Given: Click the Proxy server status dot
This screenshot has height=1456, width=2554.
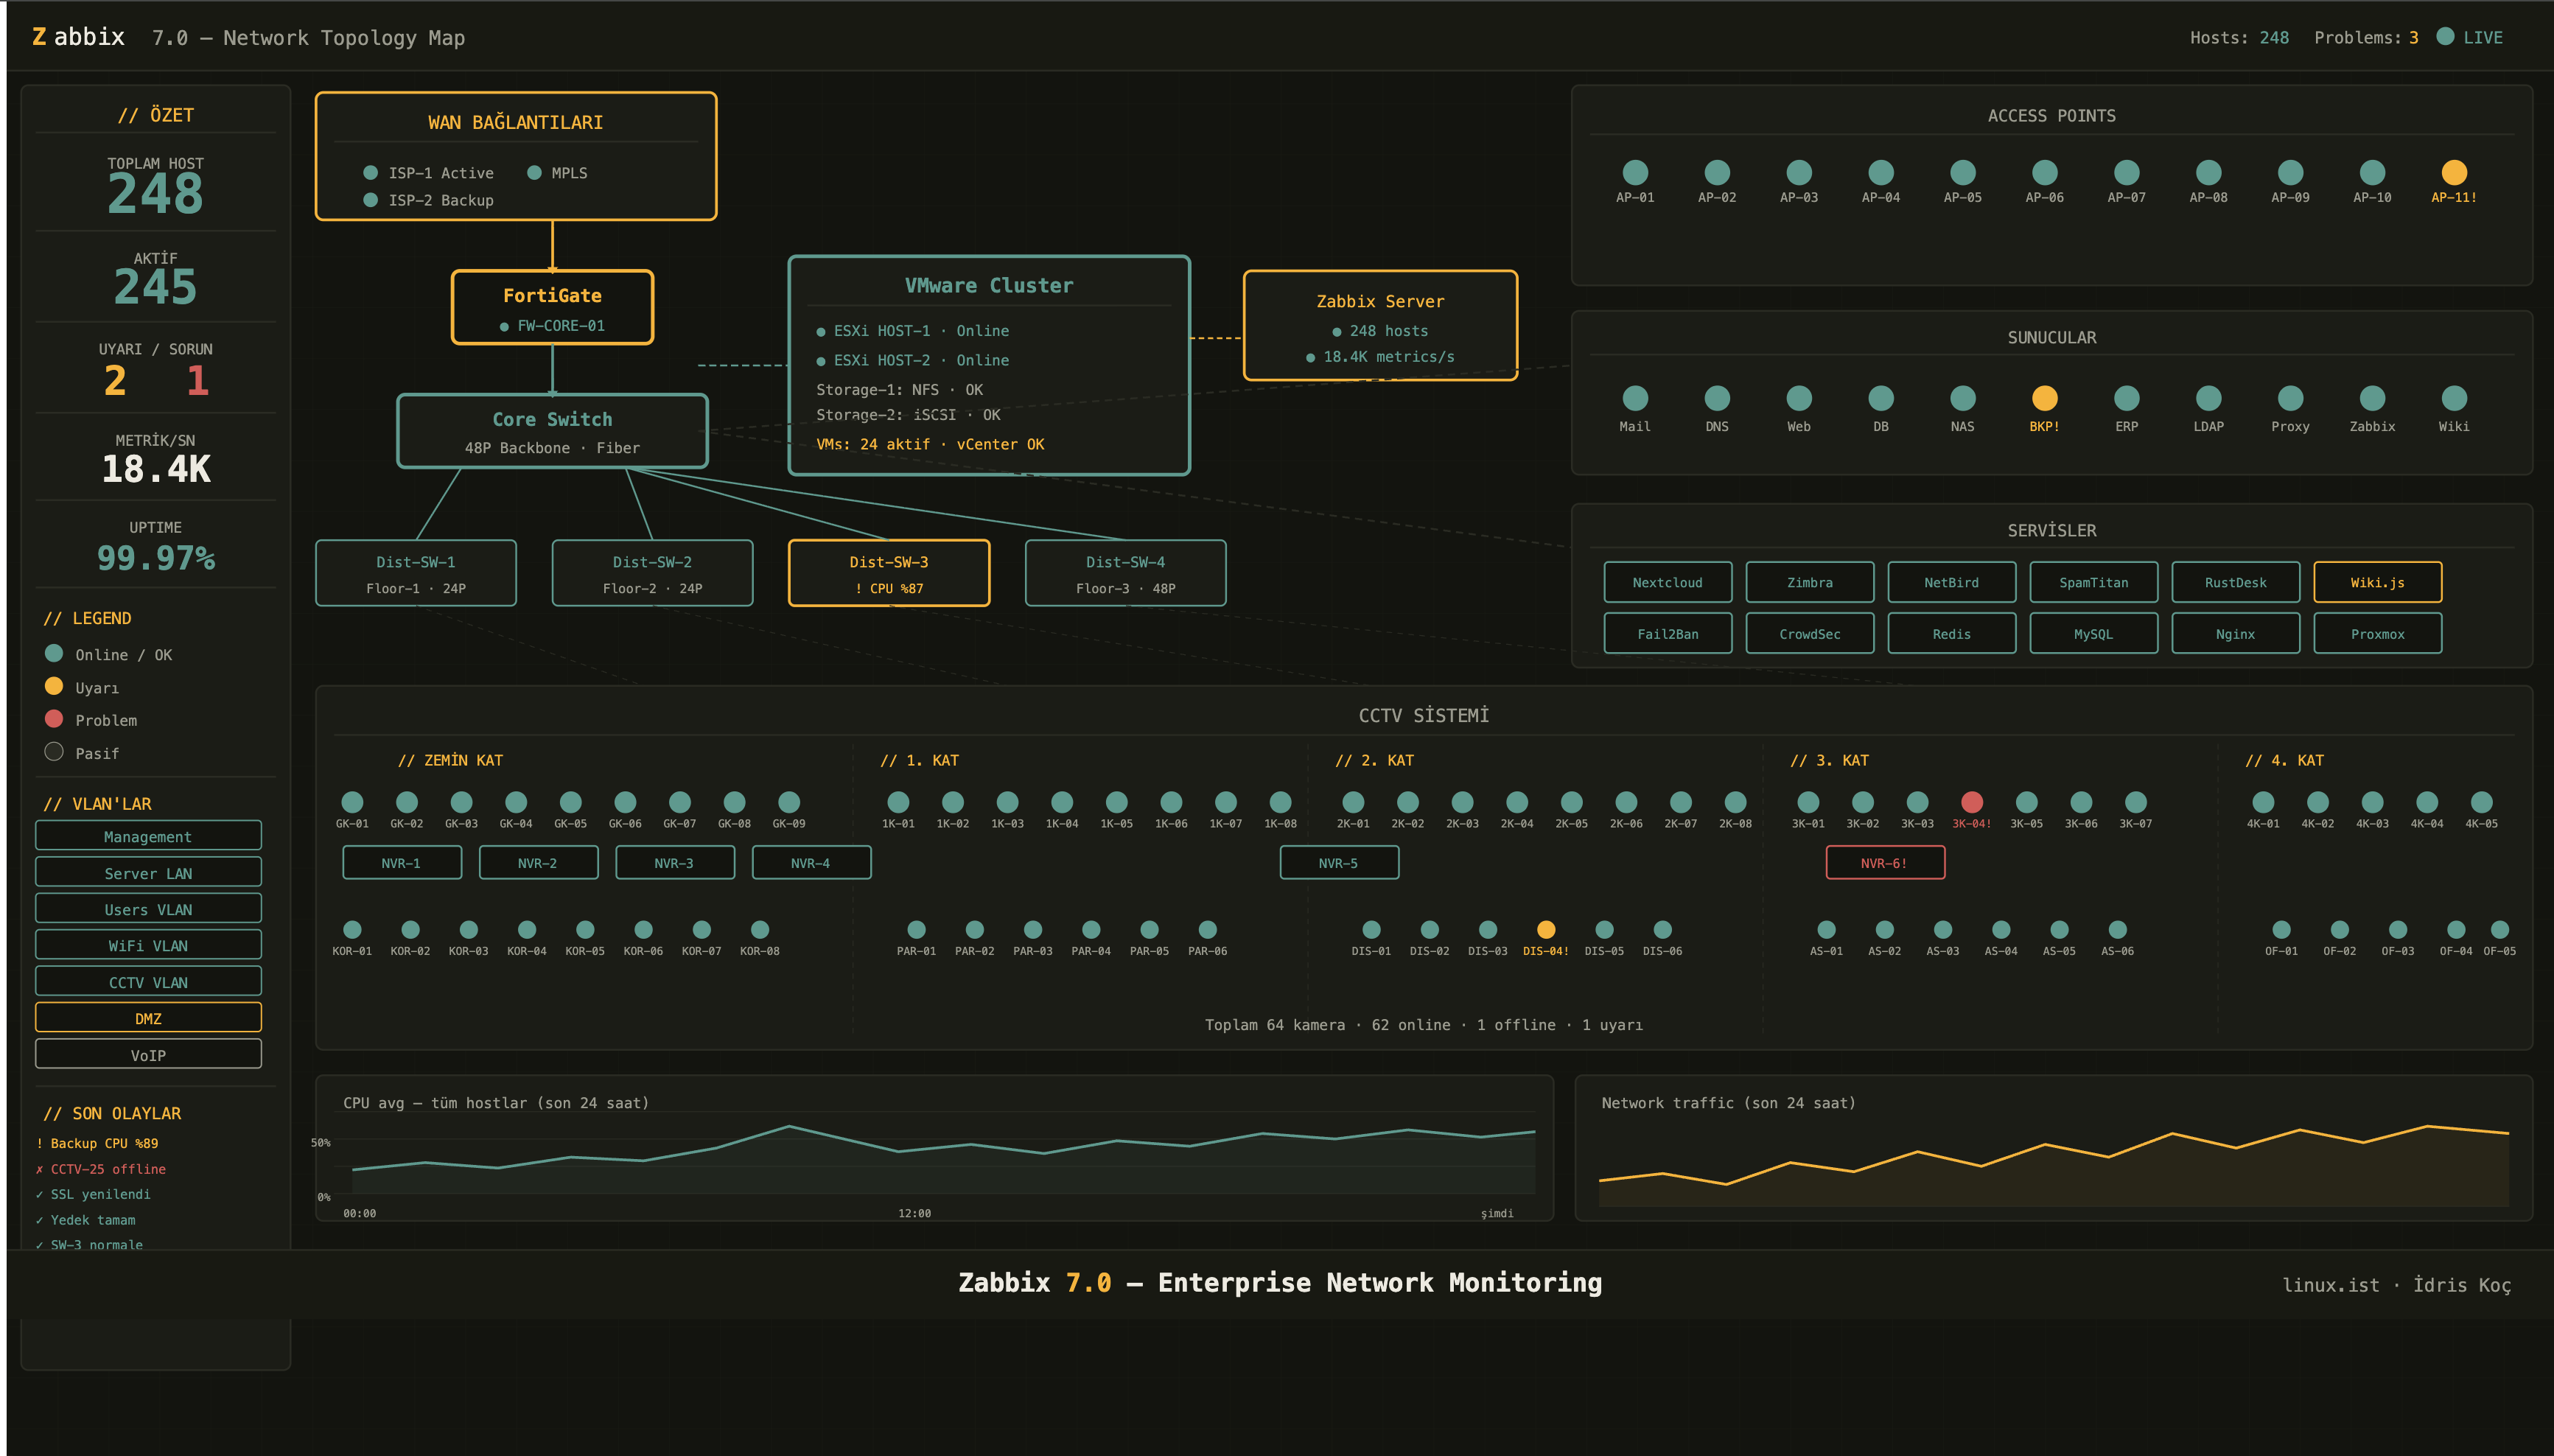Looking at the screenshot, I should tap(2290, 398).
